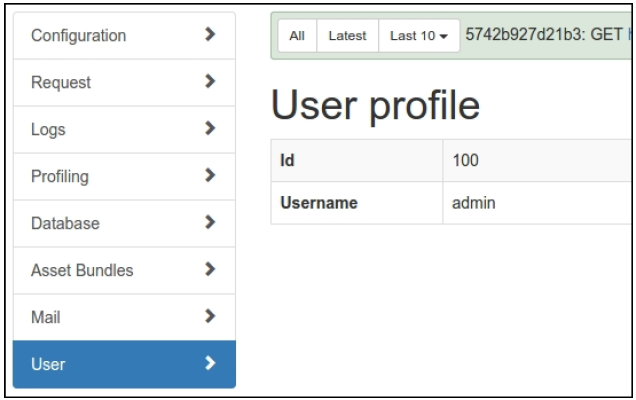Click the chevron icon next to Mail
Screen dimensions: 636x400
[209, 317]
